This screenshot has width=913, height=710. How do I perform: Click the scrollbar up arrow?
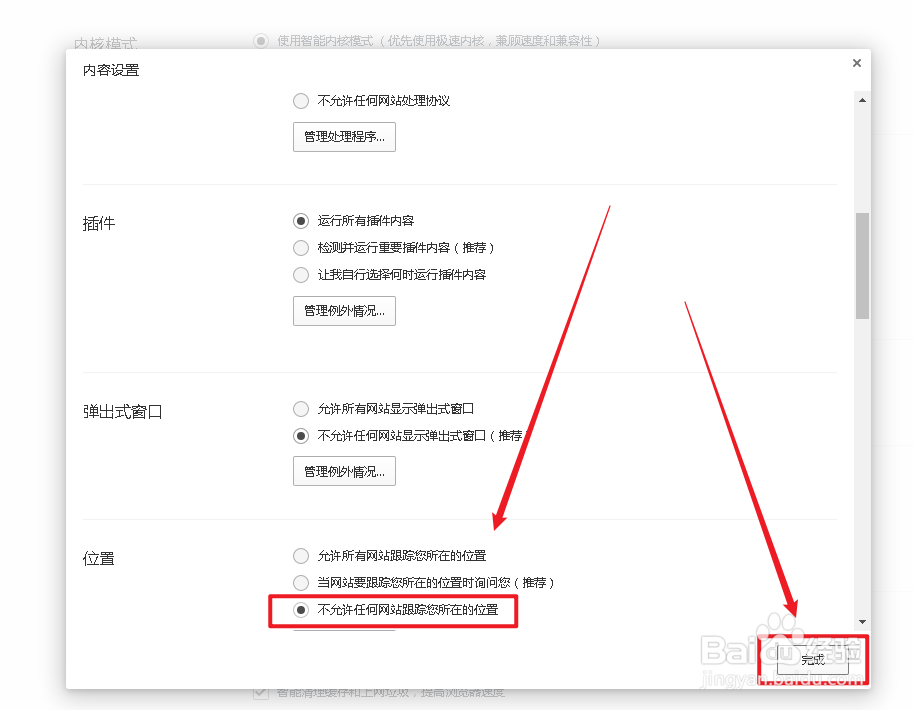(862, 99)
